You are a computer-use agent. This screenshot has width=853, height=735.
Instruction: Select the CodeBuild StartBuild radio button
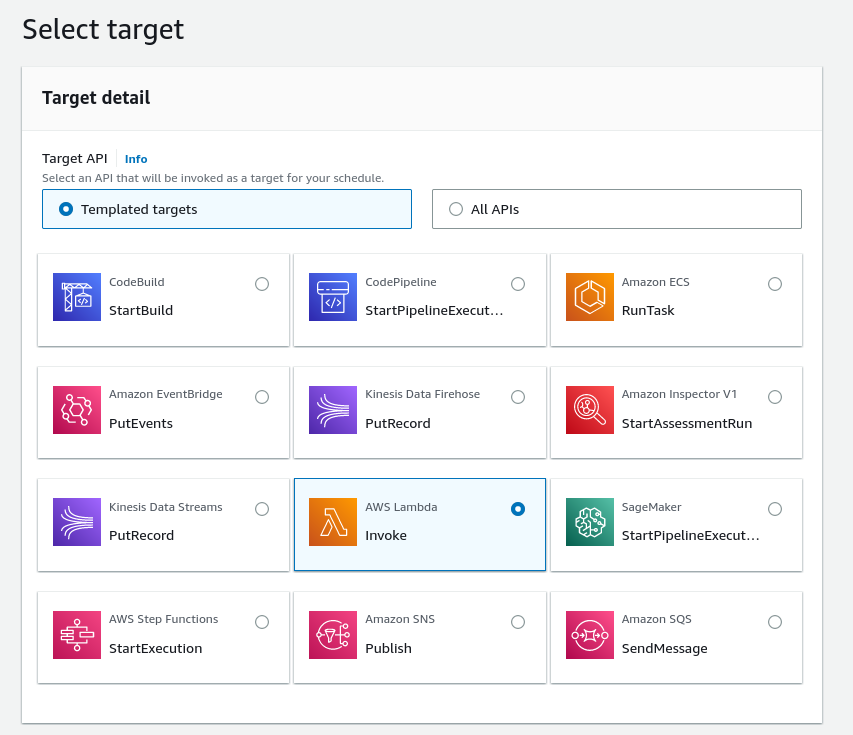tap(262, 284)
